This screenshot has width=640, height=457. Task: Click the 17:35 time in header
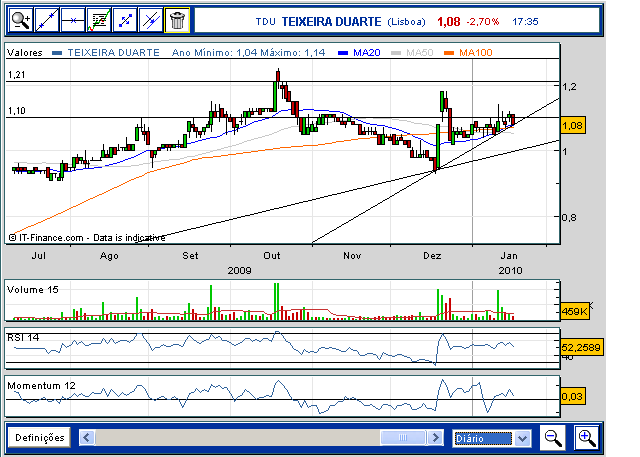(x=525, y=22)
